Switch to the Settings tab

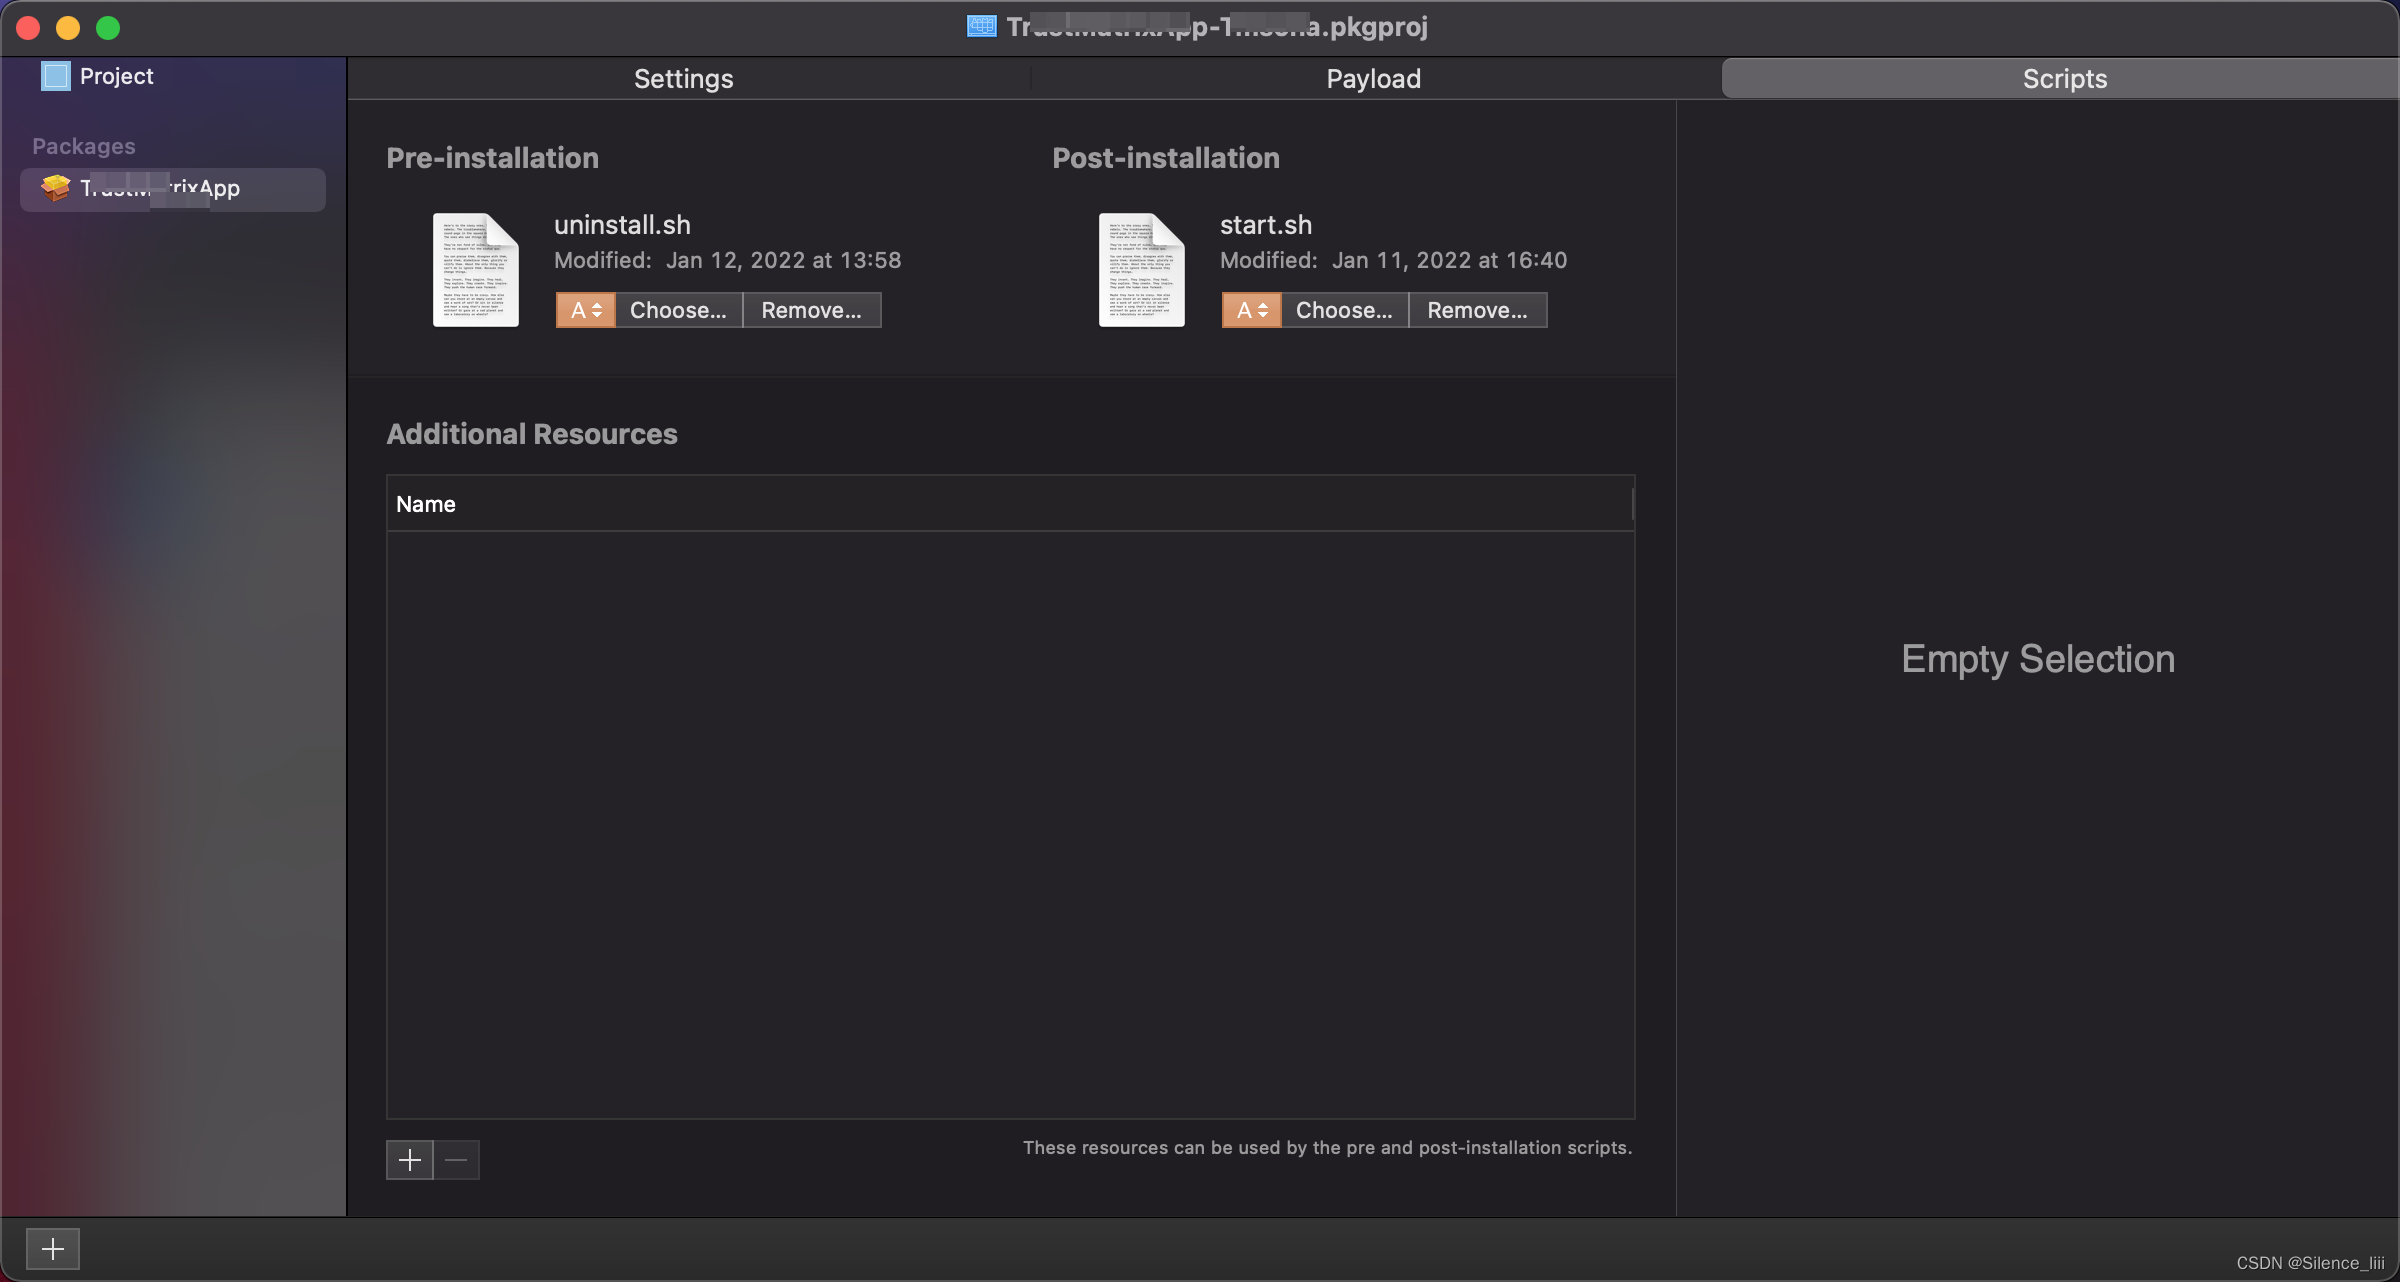tap(684, 78)
